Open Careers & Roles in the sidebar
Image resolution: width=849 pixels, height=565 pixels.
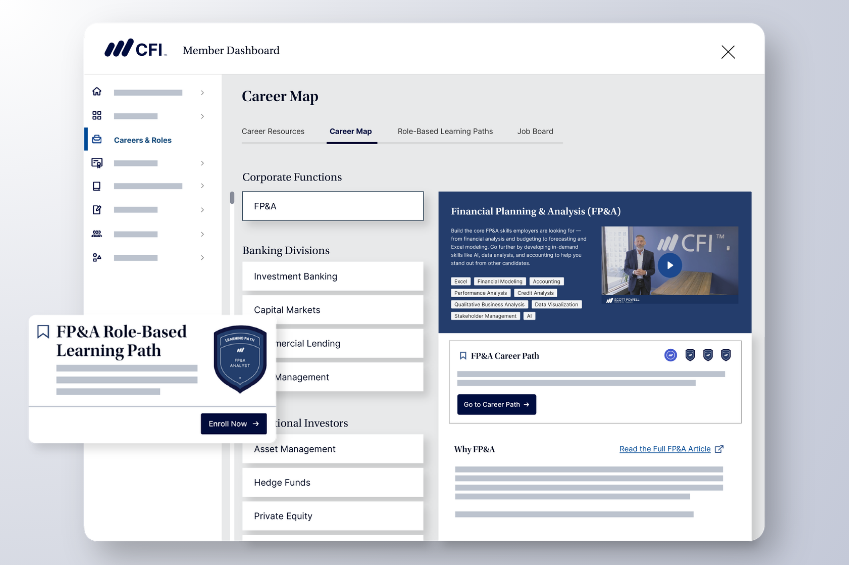142,140
